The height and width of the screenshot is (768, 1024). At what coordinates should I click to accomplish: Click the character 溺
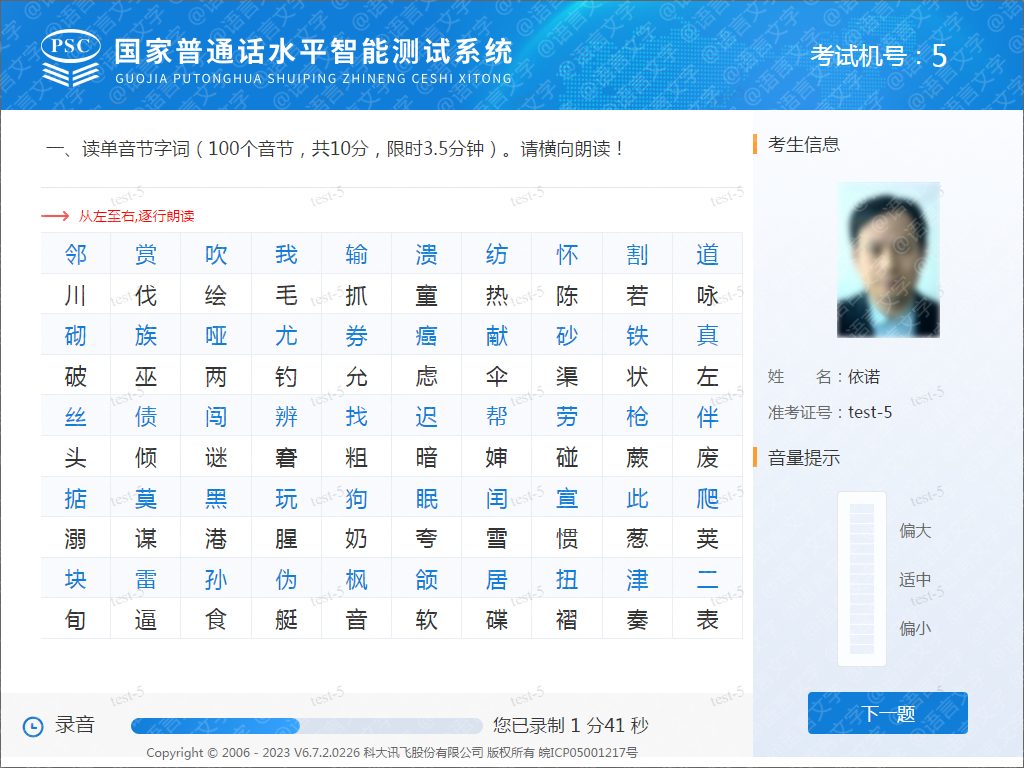(x=76, y=539)
